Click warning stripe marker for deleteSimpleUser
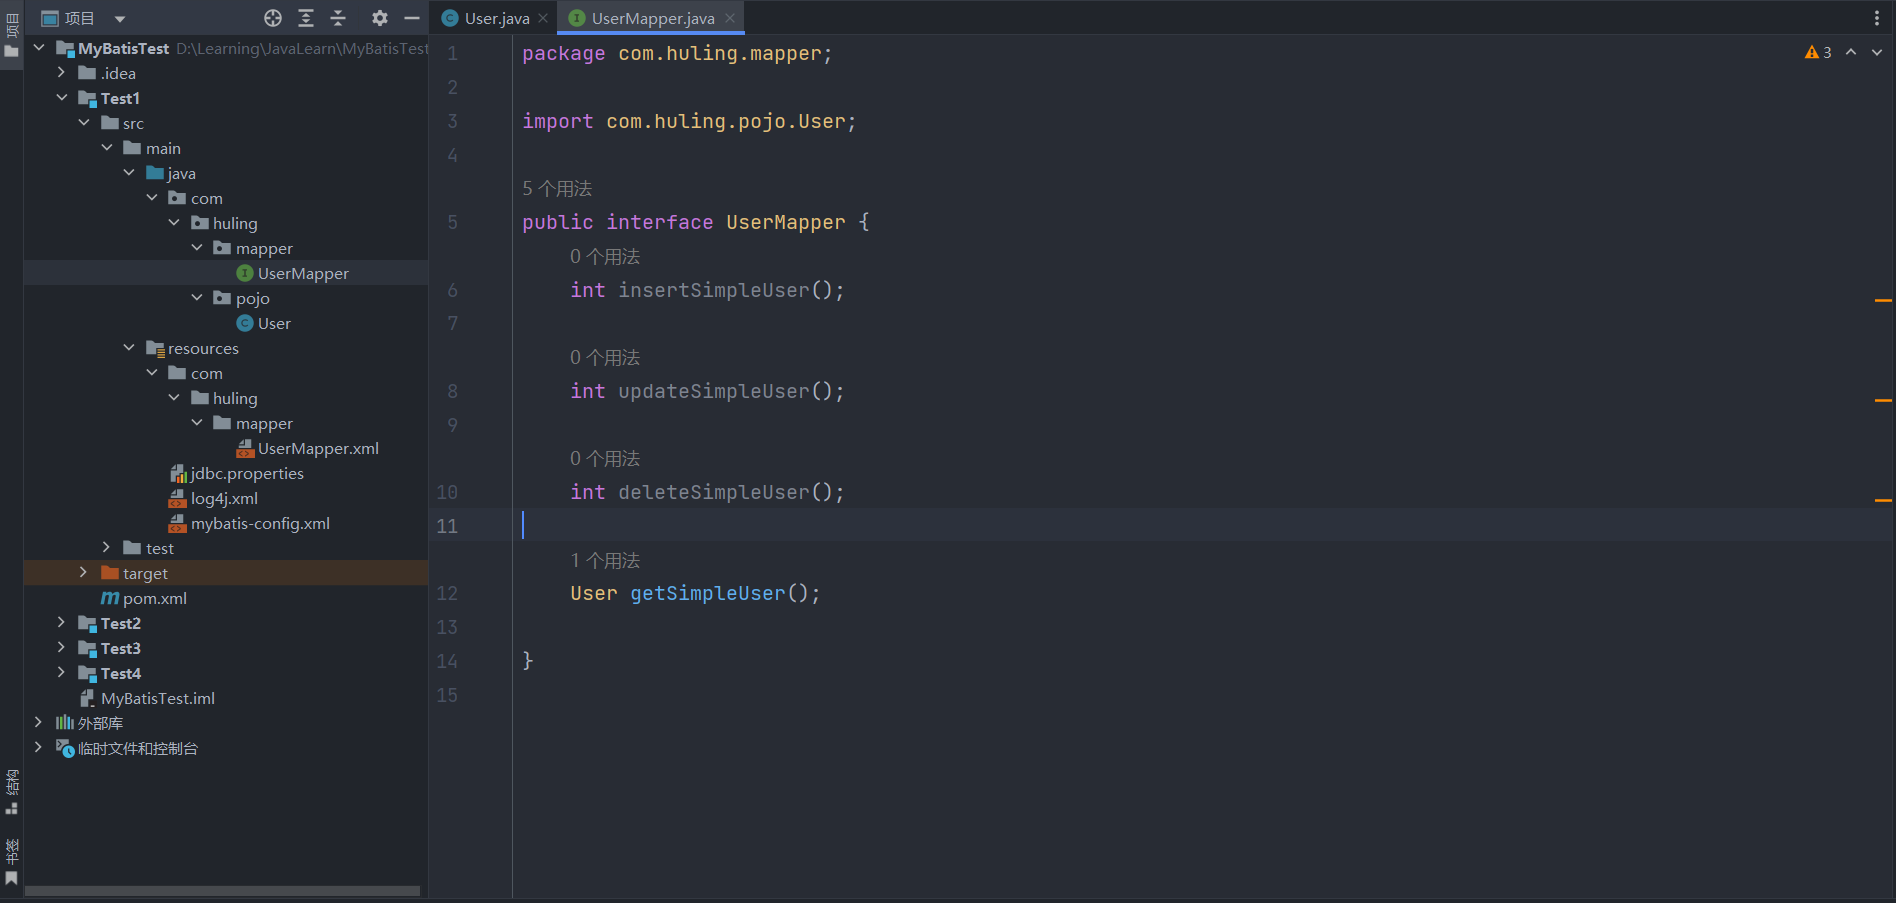The width and height of the screenshot is (1896, 903). tap(1883, 499)
